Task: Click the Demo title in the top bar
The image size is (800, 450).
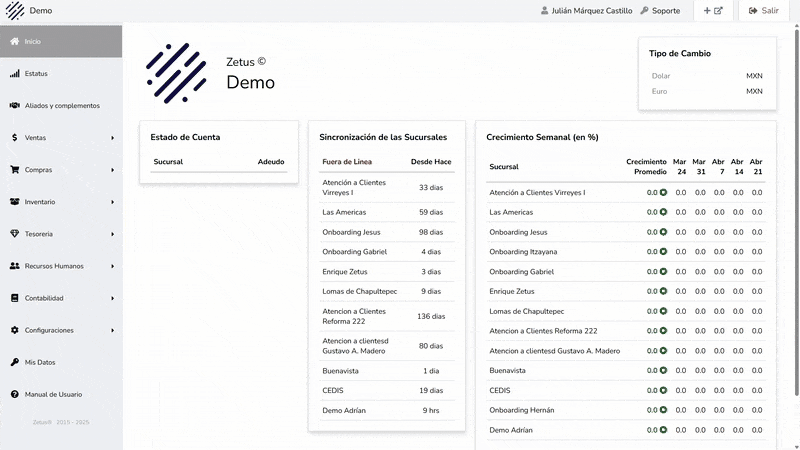Action: pyautogui.click(x=41, y=10)
